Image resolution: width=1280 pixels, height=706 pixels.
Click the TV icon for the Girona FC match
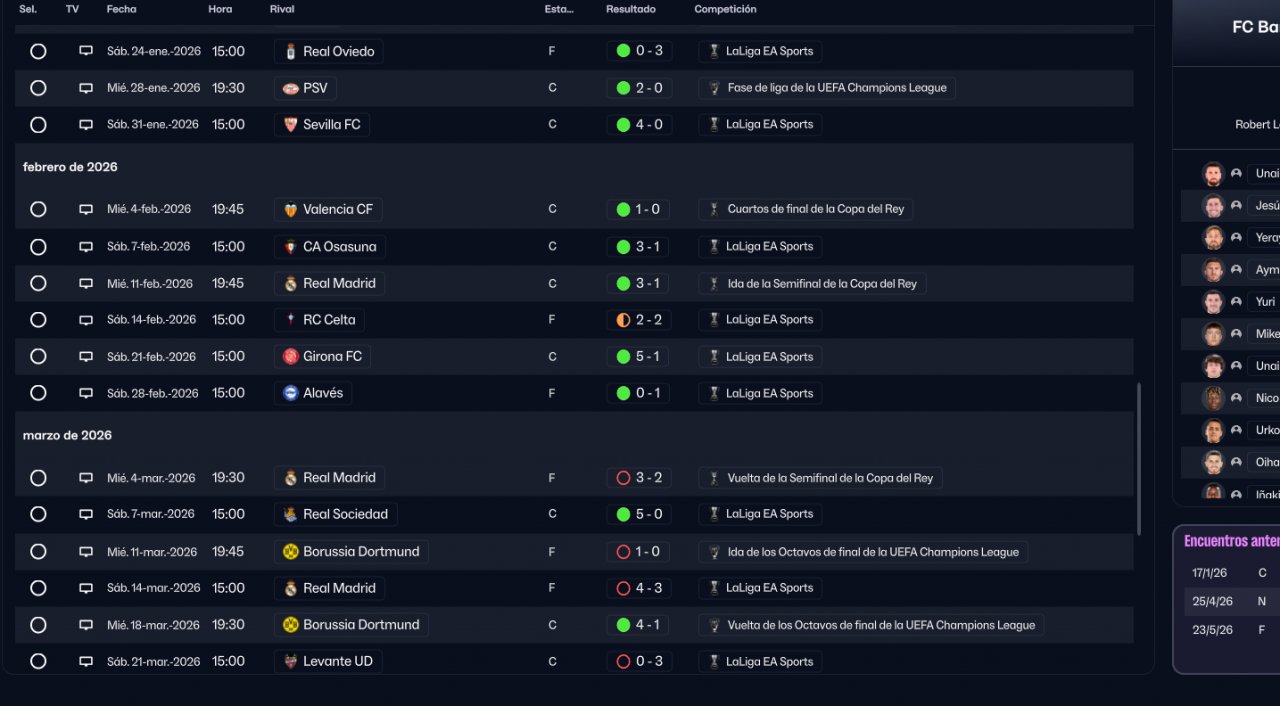(86, 356)
